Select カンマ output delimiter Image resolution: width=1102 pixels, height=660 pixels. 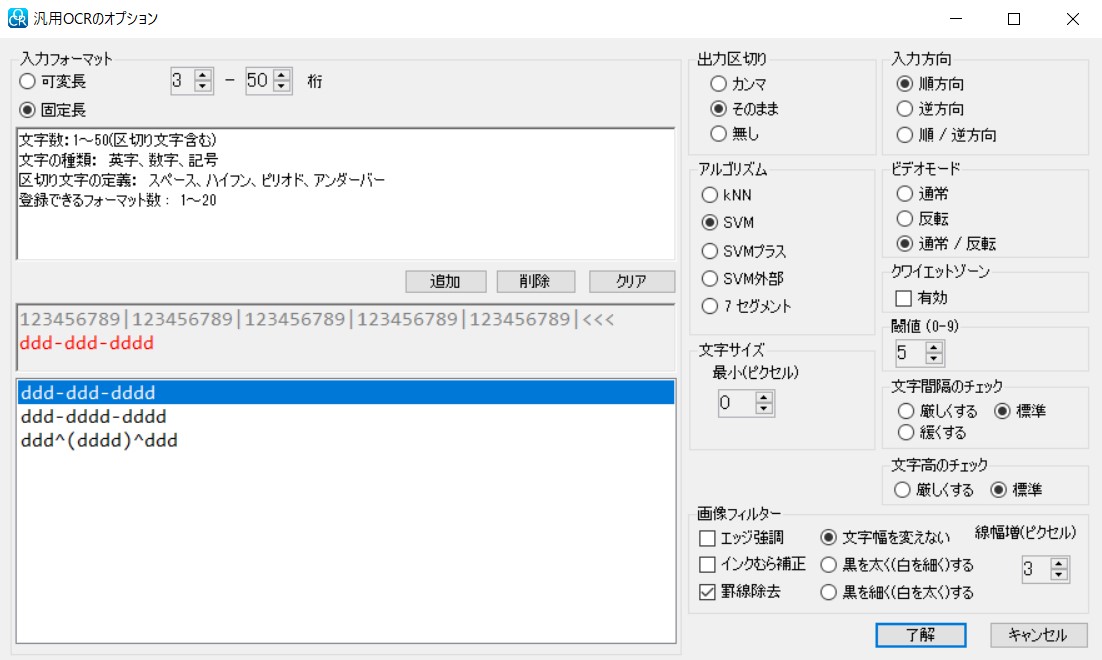[718, 85]
